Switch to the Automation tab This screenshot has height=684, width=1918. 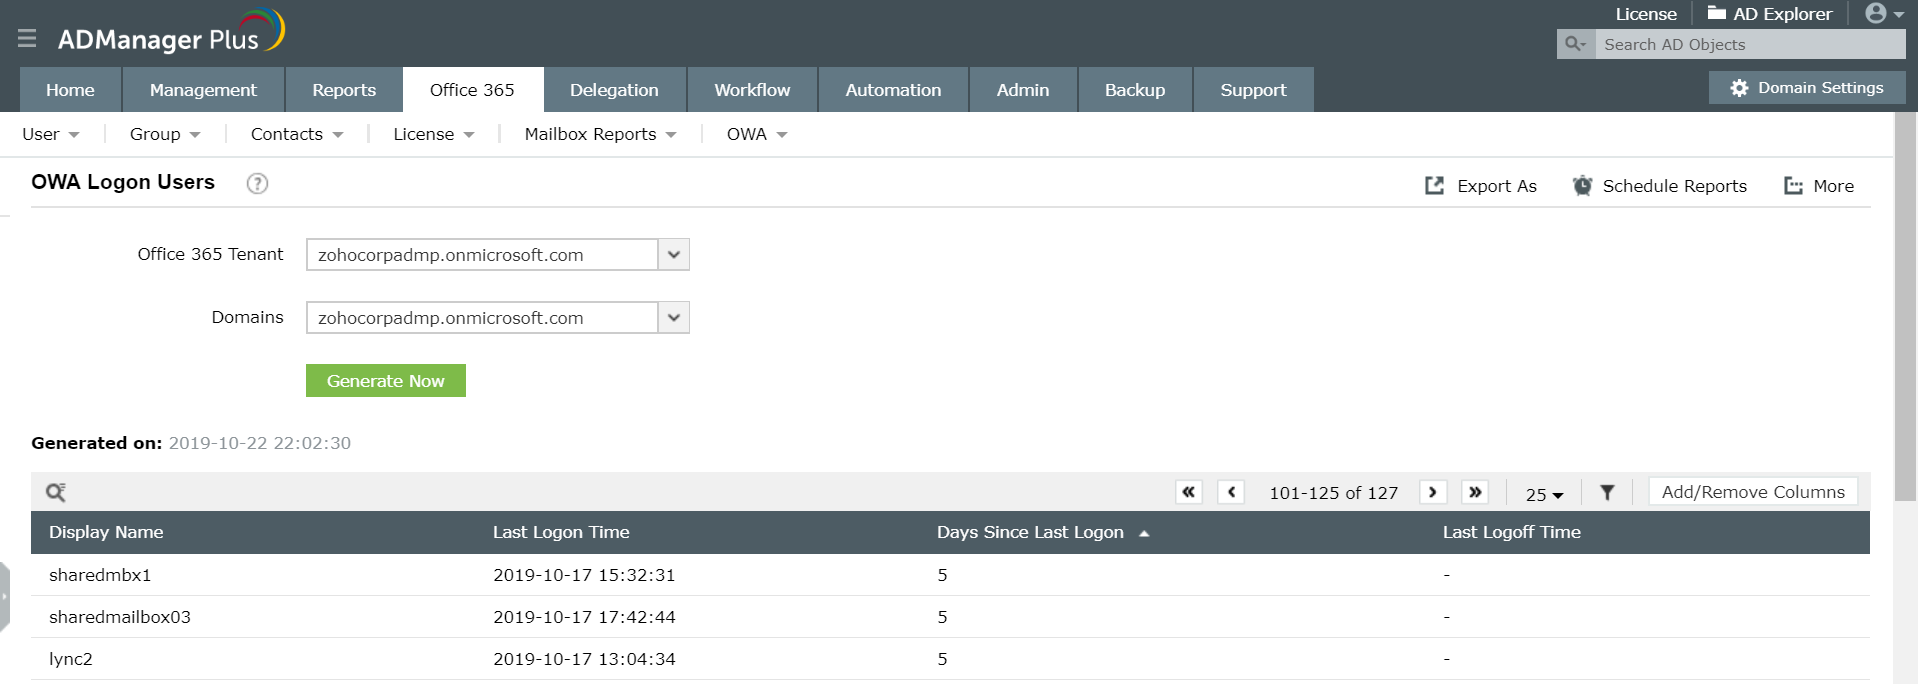pyautogui.click(x=893, y=90)
